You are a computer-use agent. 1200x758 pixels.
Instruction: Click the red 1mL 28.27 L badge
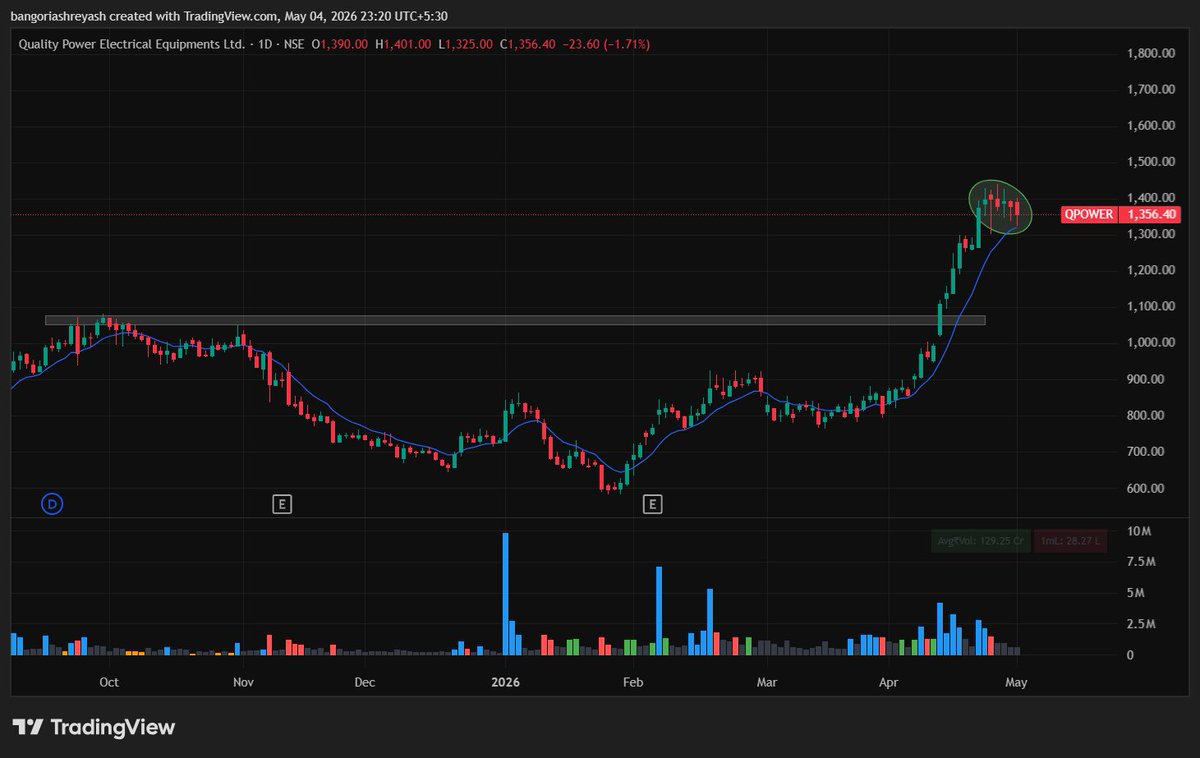pos(1071,540)
